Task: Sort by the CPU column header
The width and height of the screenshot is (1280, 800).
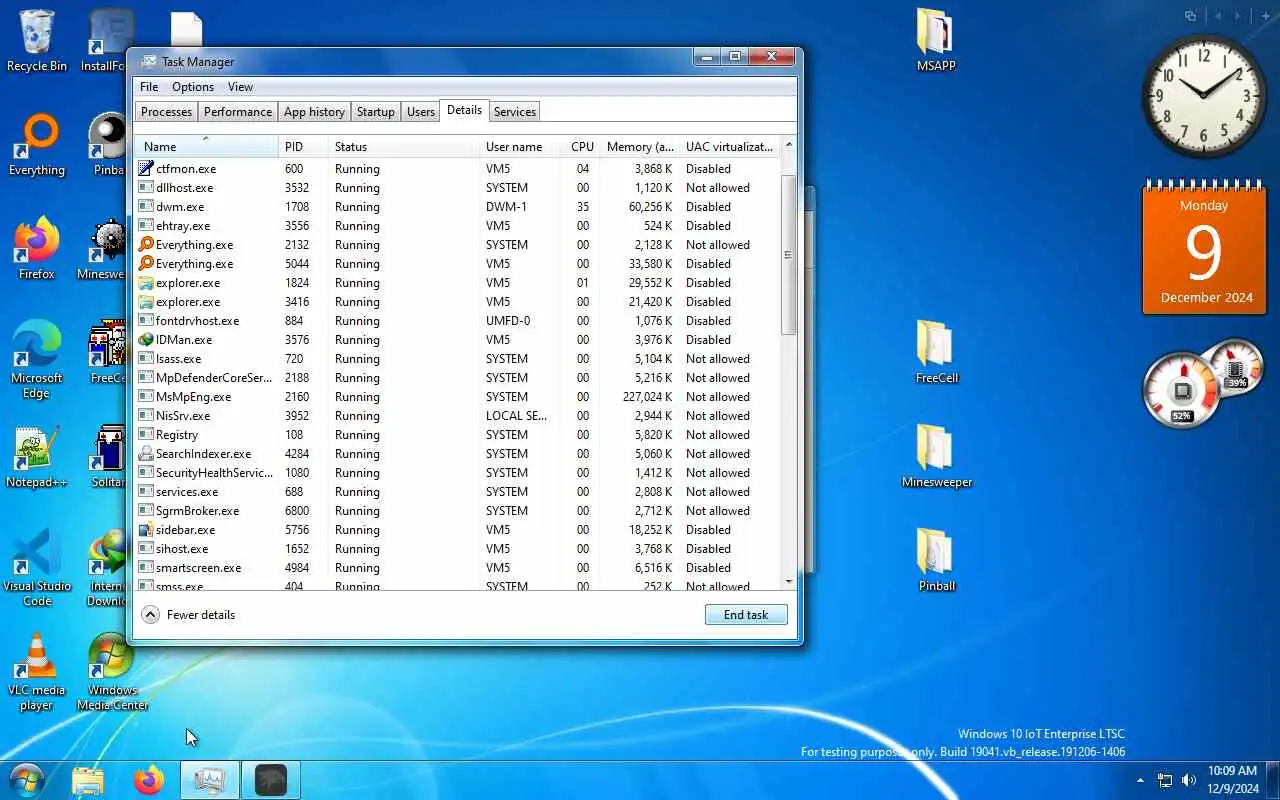Action: coord(582,147)
